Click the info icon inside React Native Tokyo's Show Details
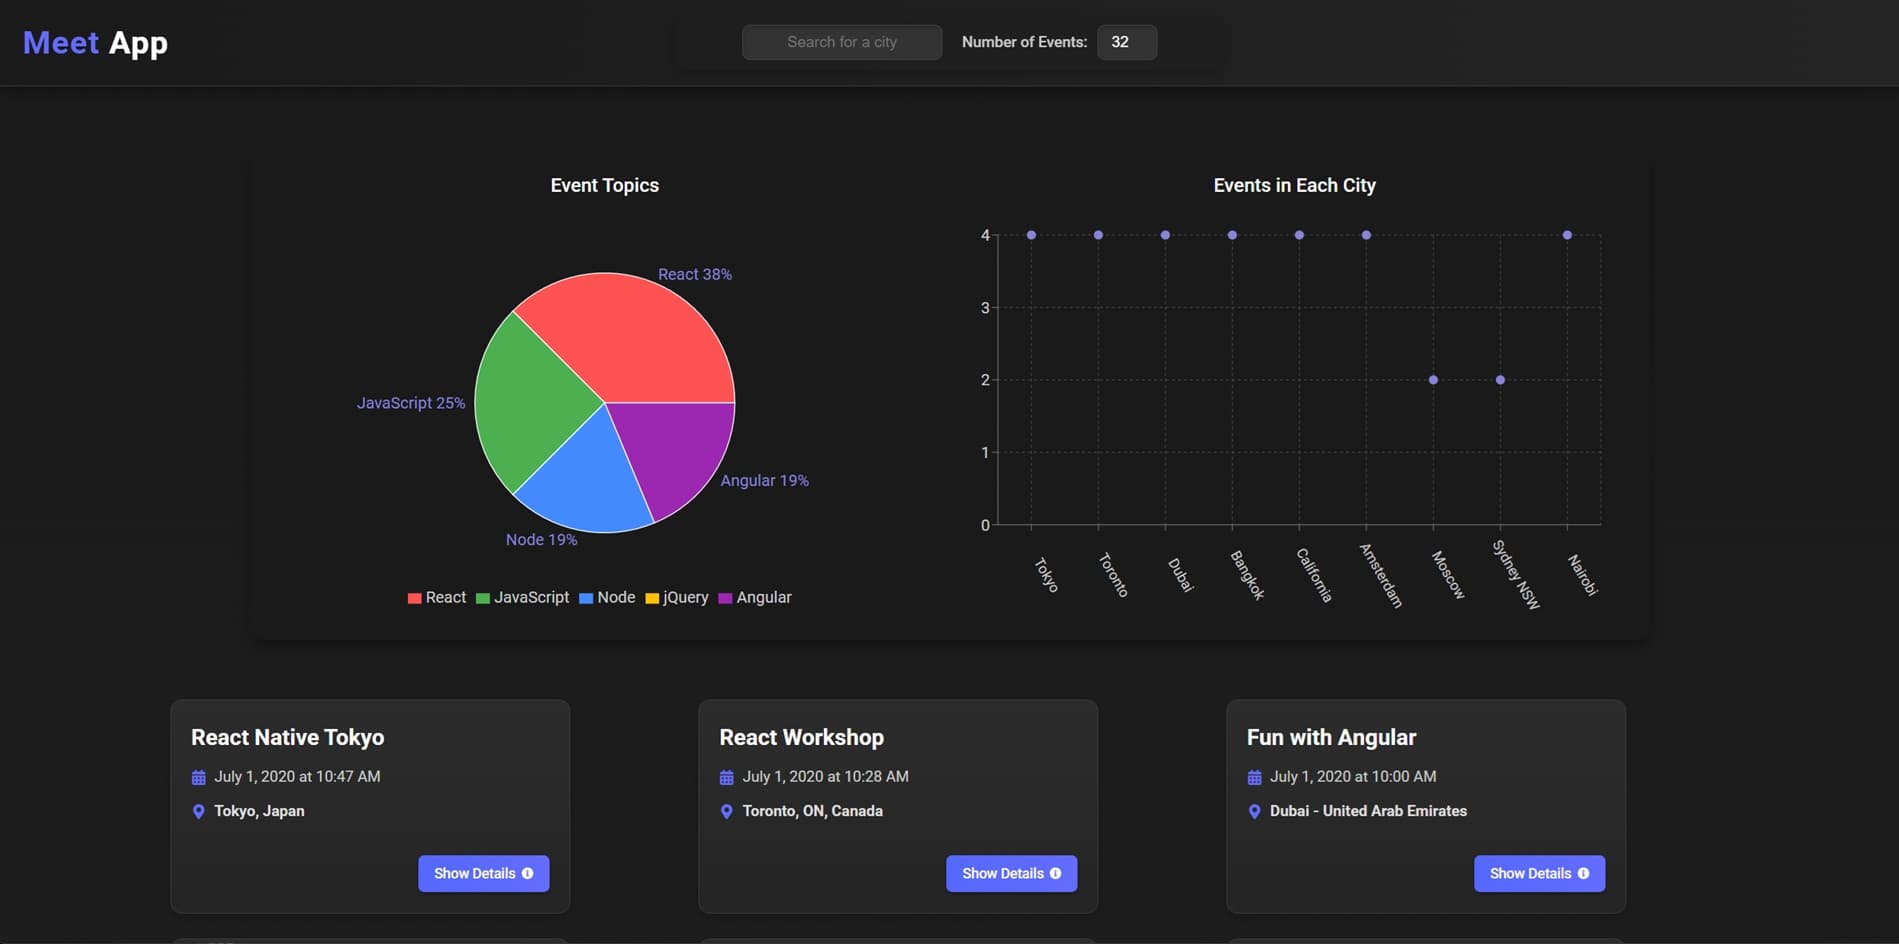The image size is (1899, 944). coord(528,873)
